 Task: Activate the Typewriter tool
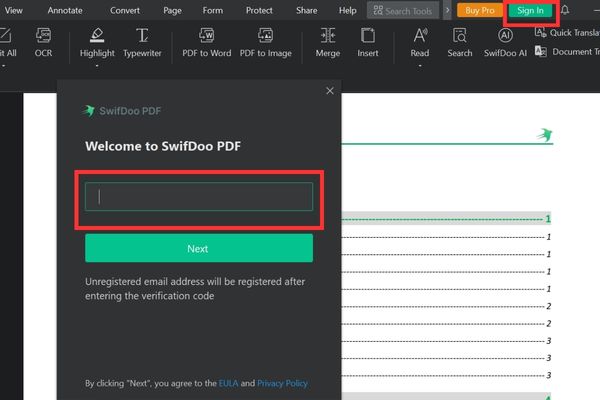coord(142,42)
